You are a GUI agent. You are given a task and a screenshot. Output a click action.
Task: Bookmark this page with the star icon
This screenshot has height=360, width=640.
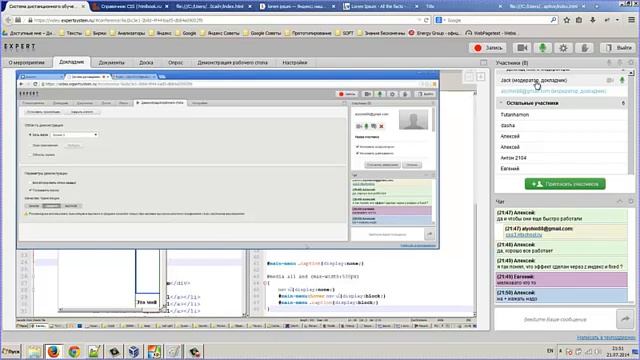click(x=567, y=20)
